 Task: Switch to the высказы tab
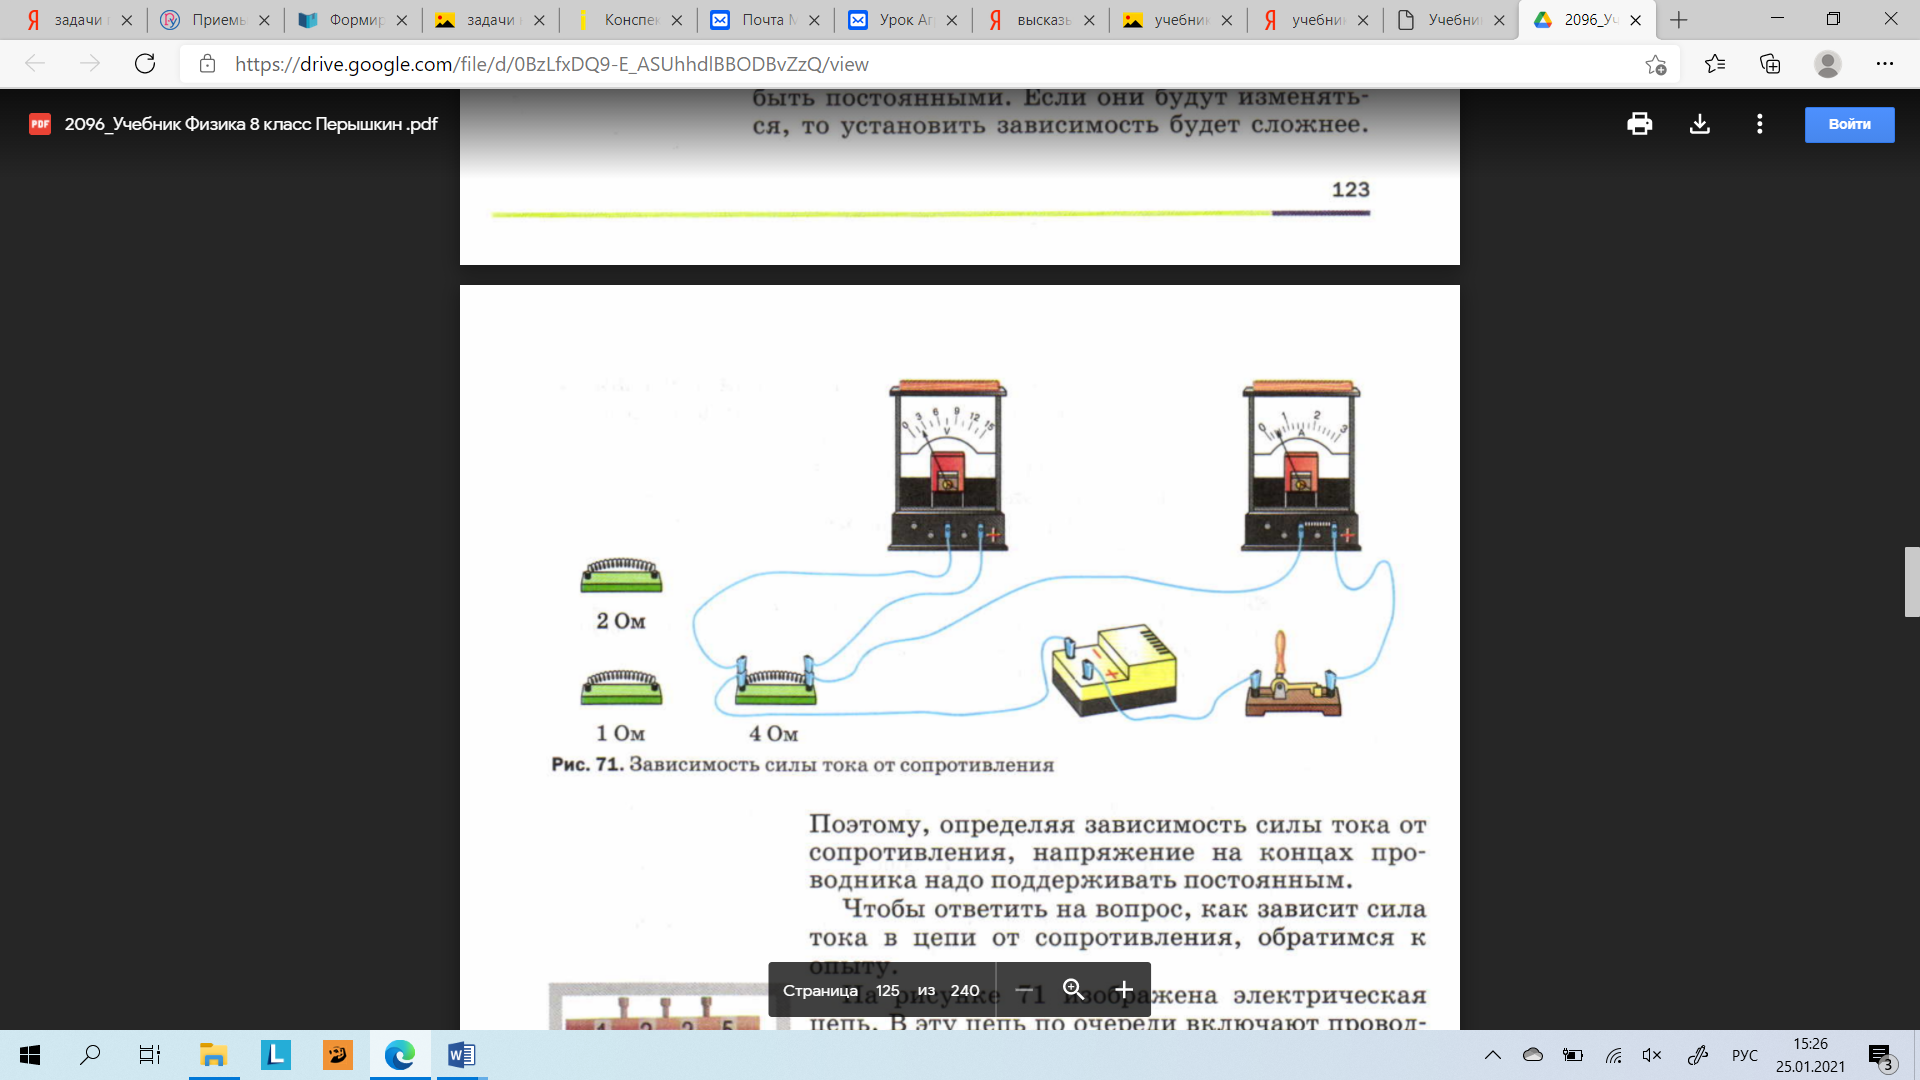pos(1041,20)
